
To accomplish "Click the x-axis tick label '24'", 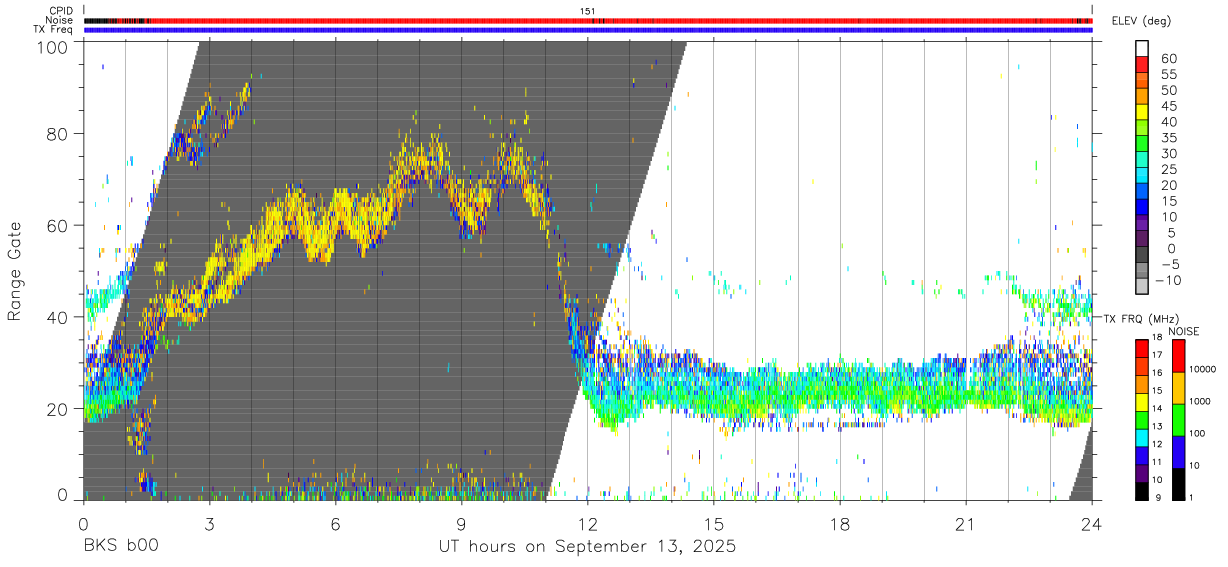I will click(x=1091, y=523).
